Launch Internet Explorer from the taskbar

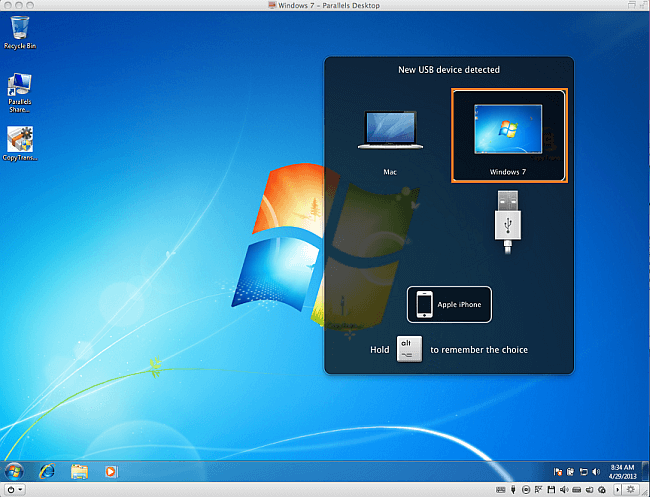(x=47, y=472)
